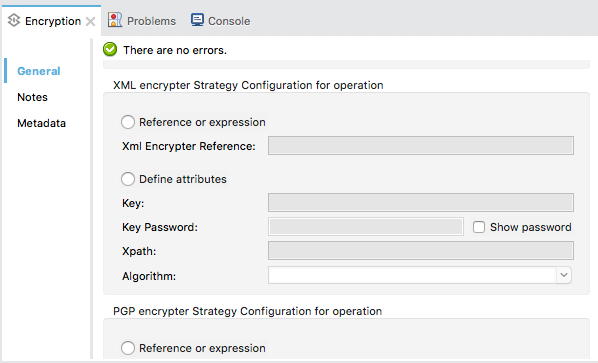
Task: Click the 'Key Password:' label
Action: (x=160, y=227)
